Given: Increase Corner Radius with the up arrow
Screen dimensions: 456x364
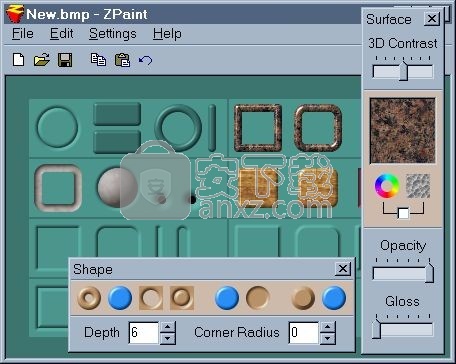Looking at the screenshot, I should (x=328, y=327).
